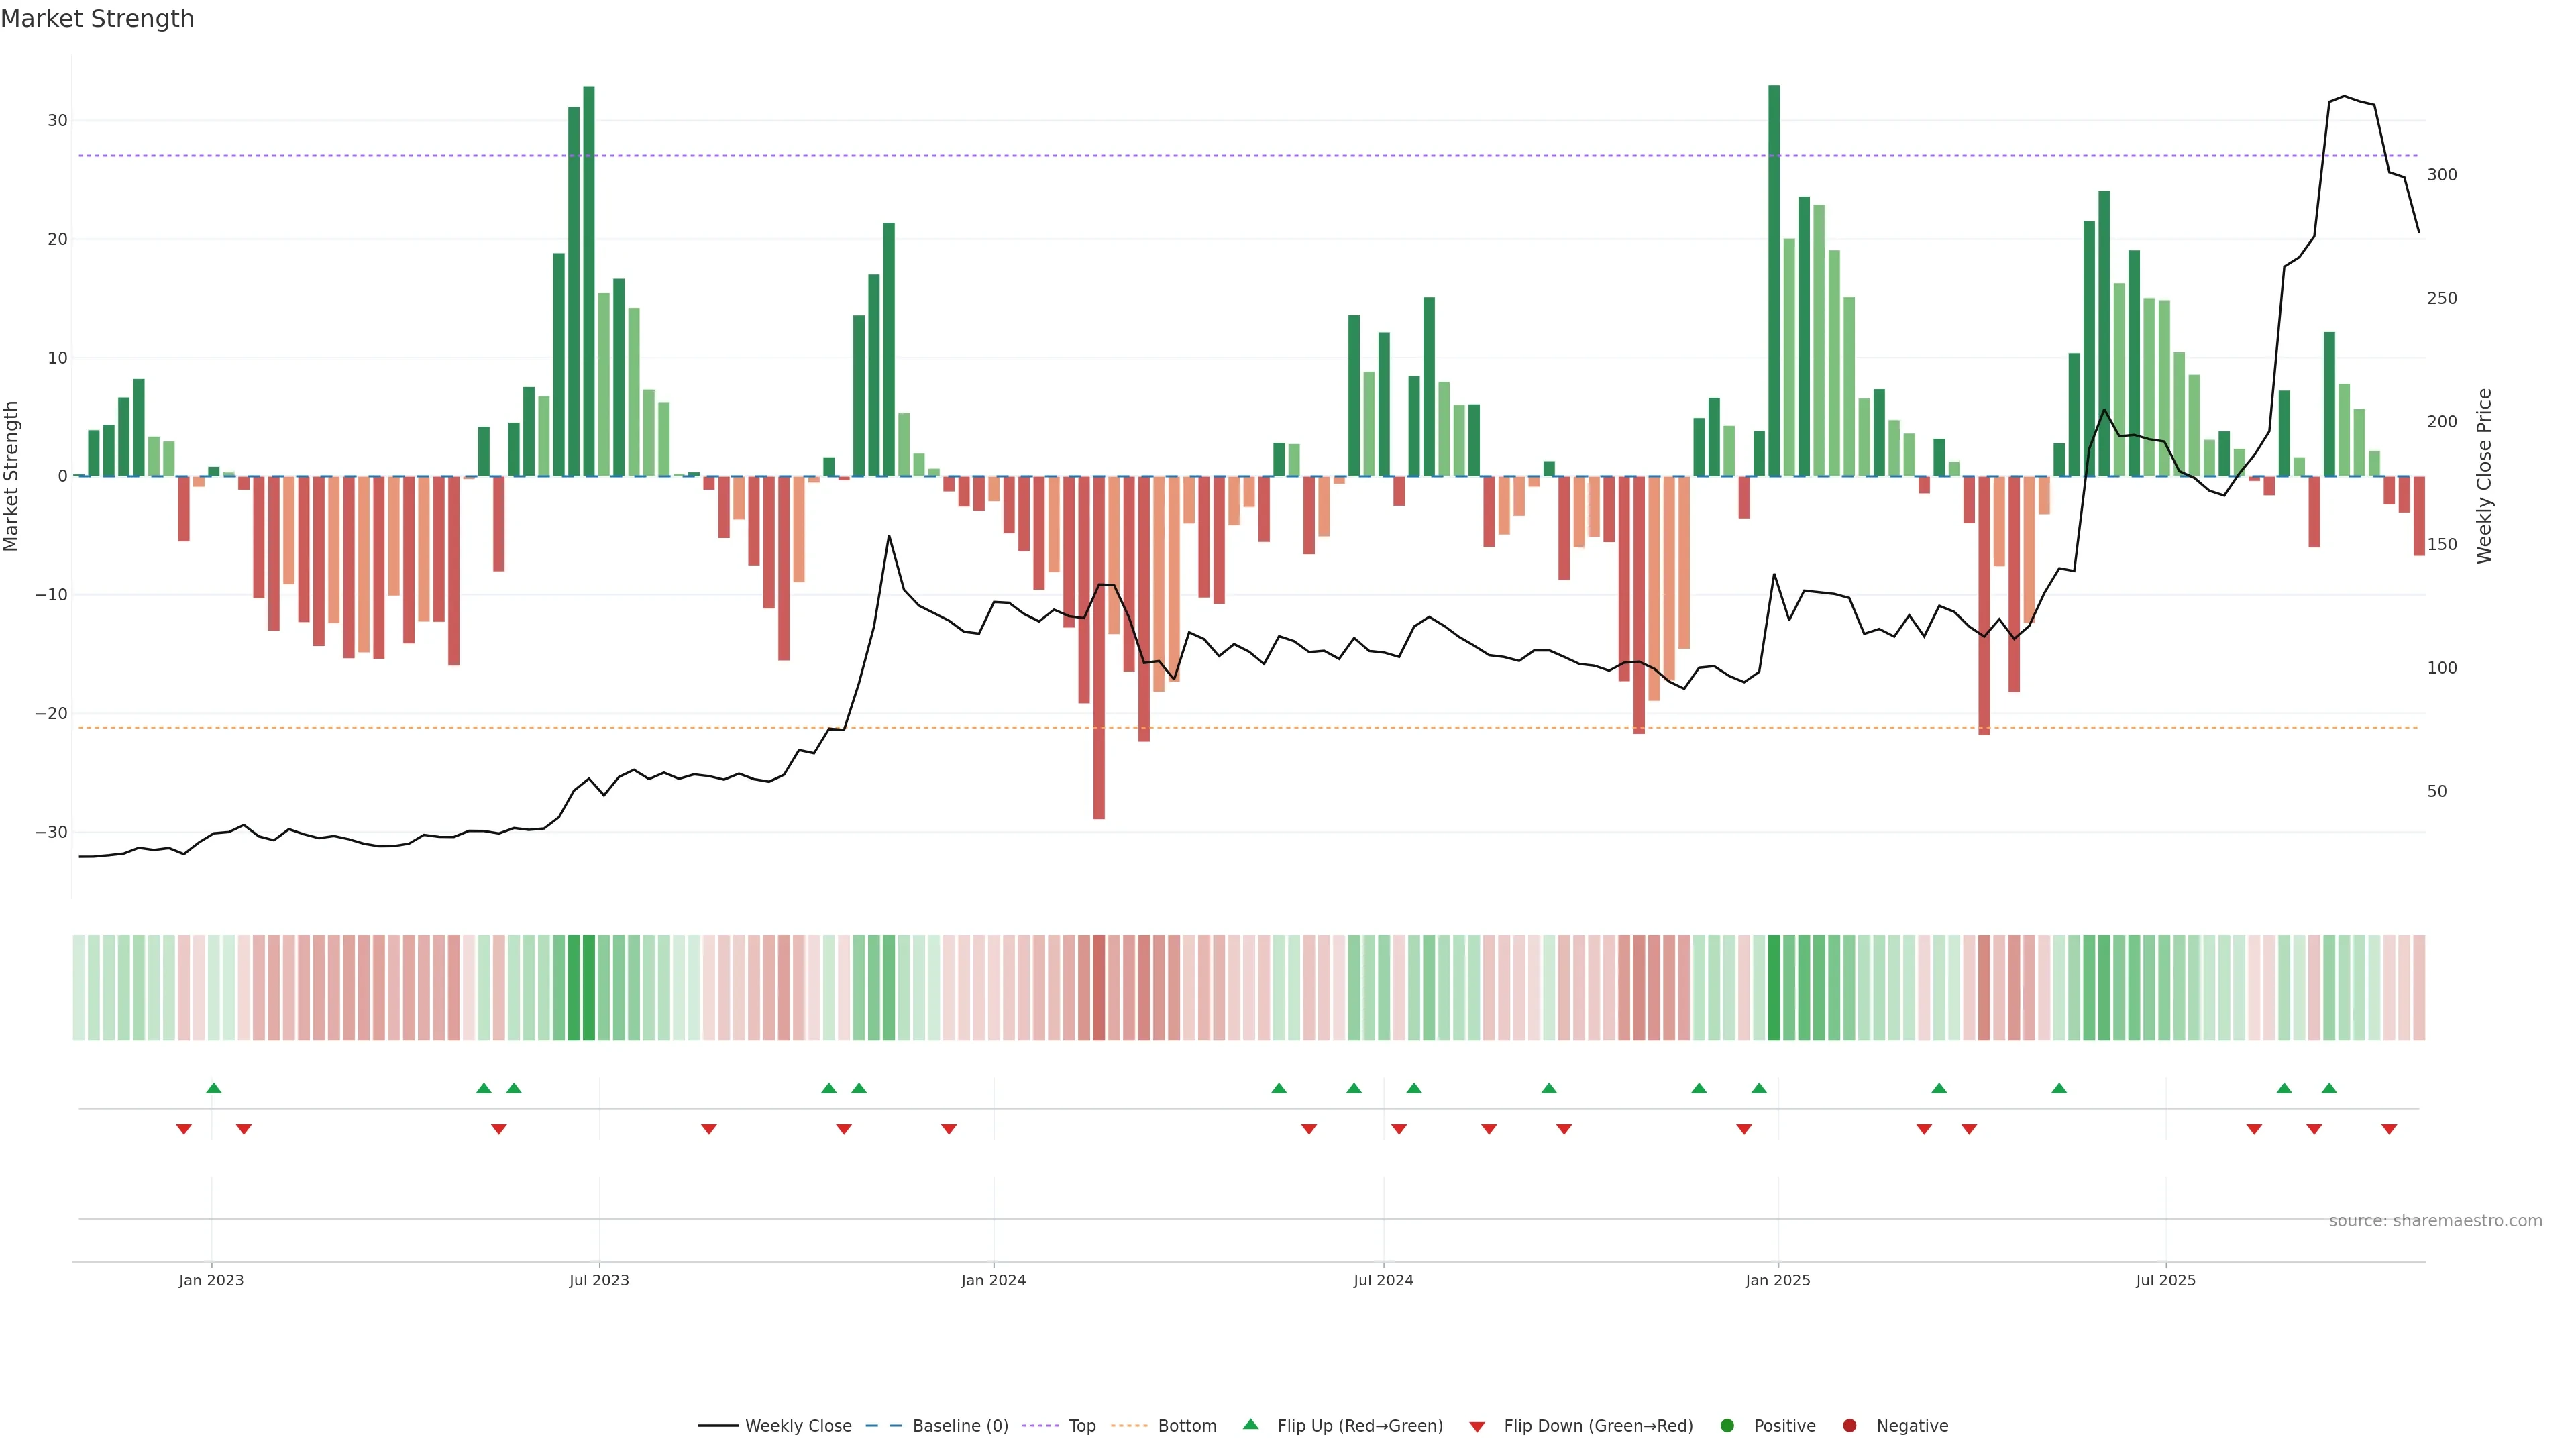Click the rightmost red Flip Down triangle marker
Screen dimensions: 2576x1449
coord(2389,1129)
